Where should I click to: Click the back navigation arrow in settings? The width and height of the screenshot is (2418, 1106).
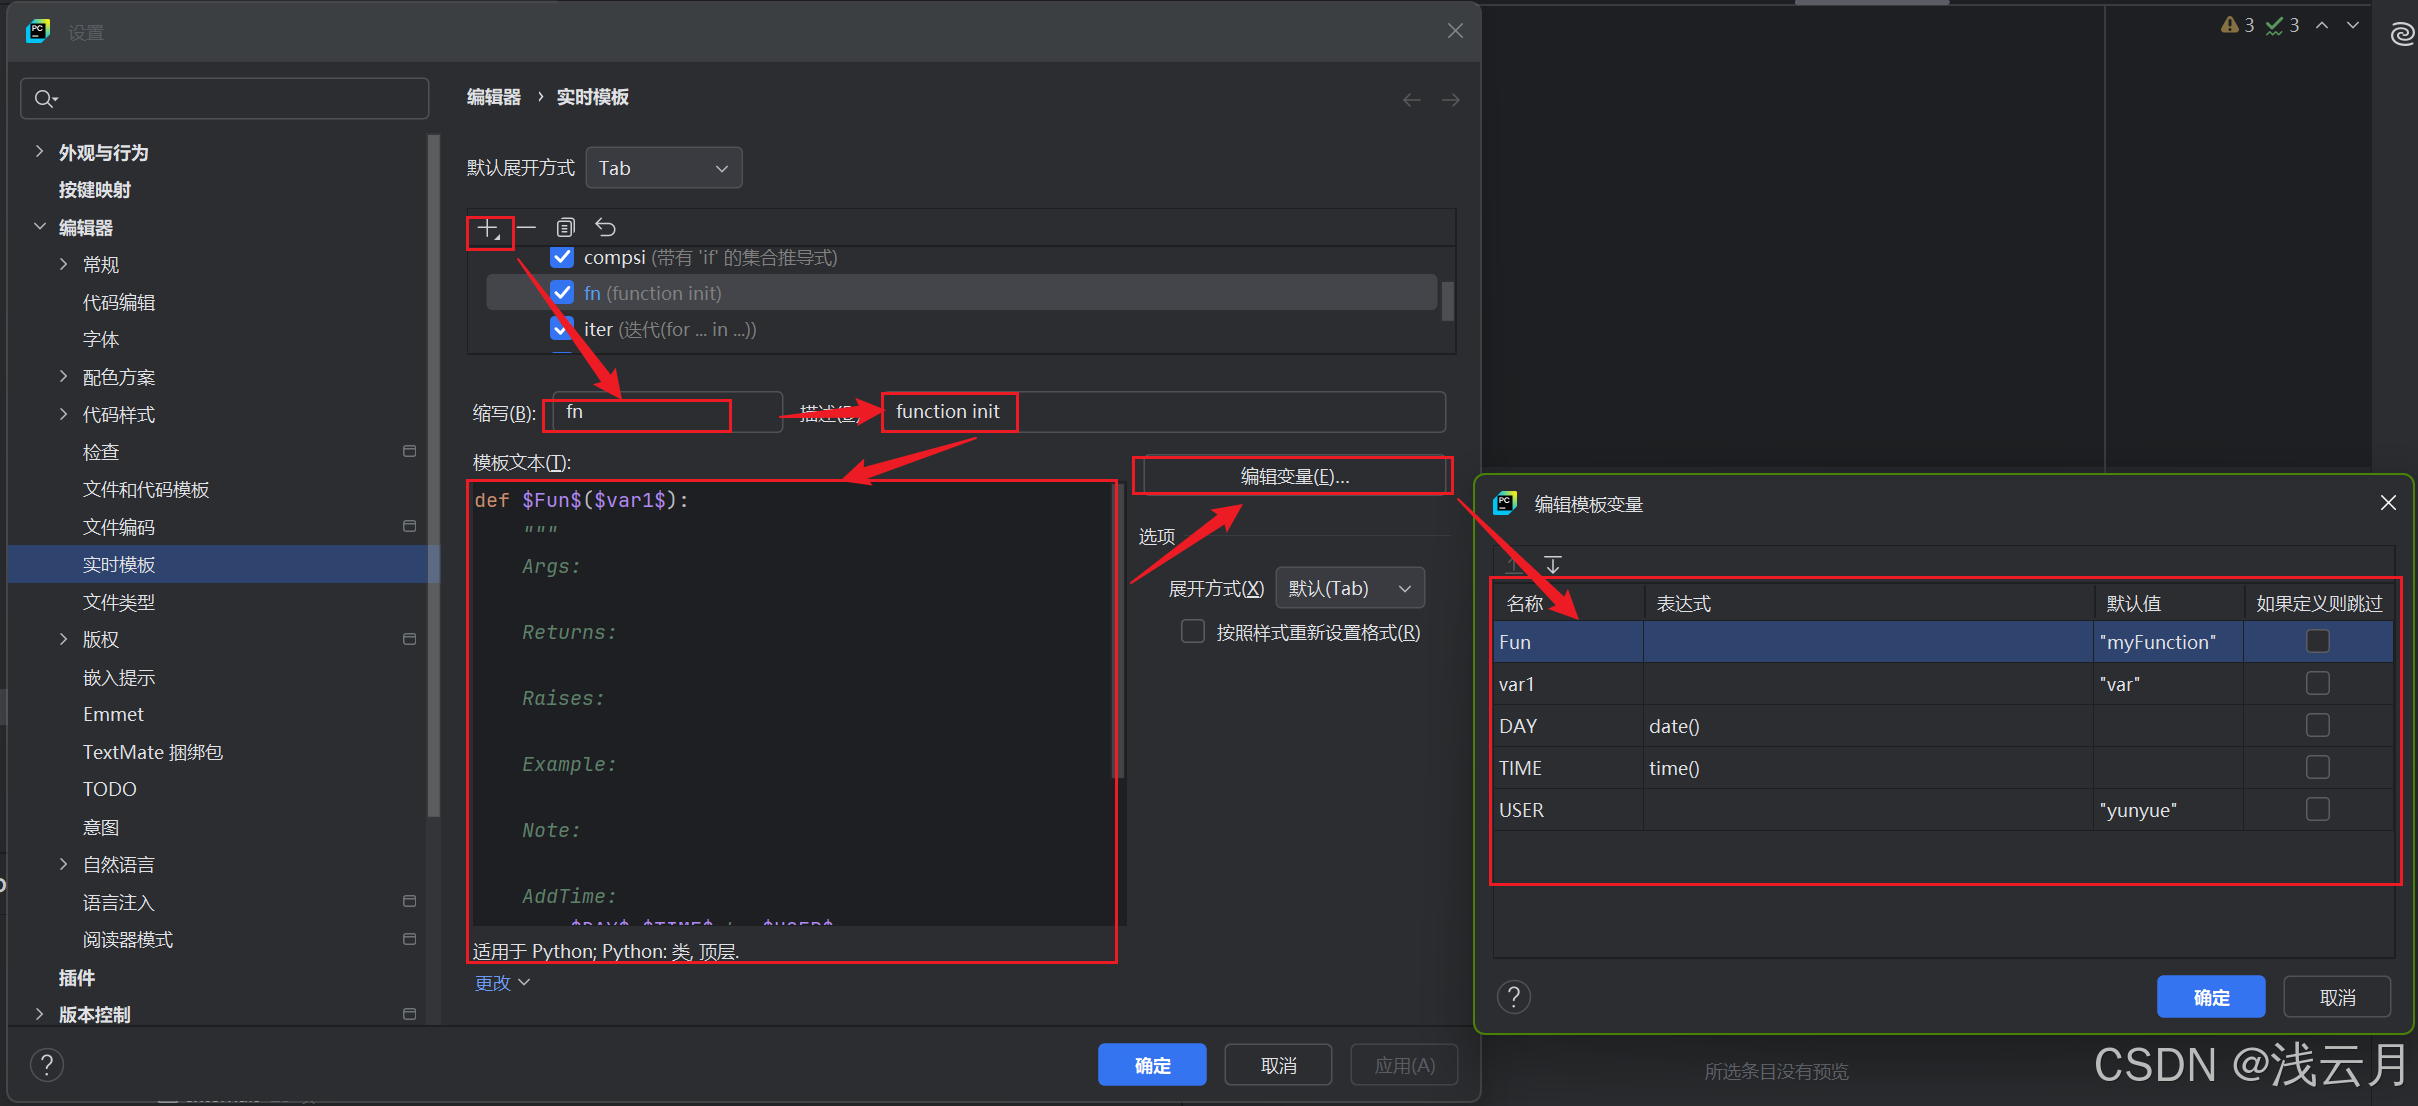pyautogui.click(x=1411, y=100)
